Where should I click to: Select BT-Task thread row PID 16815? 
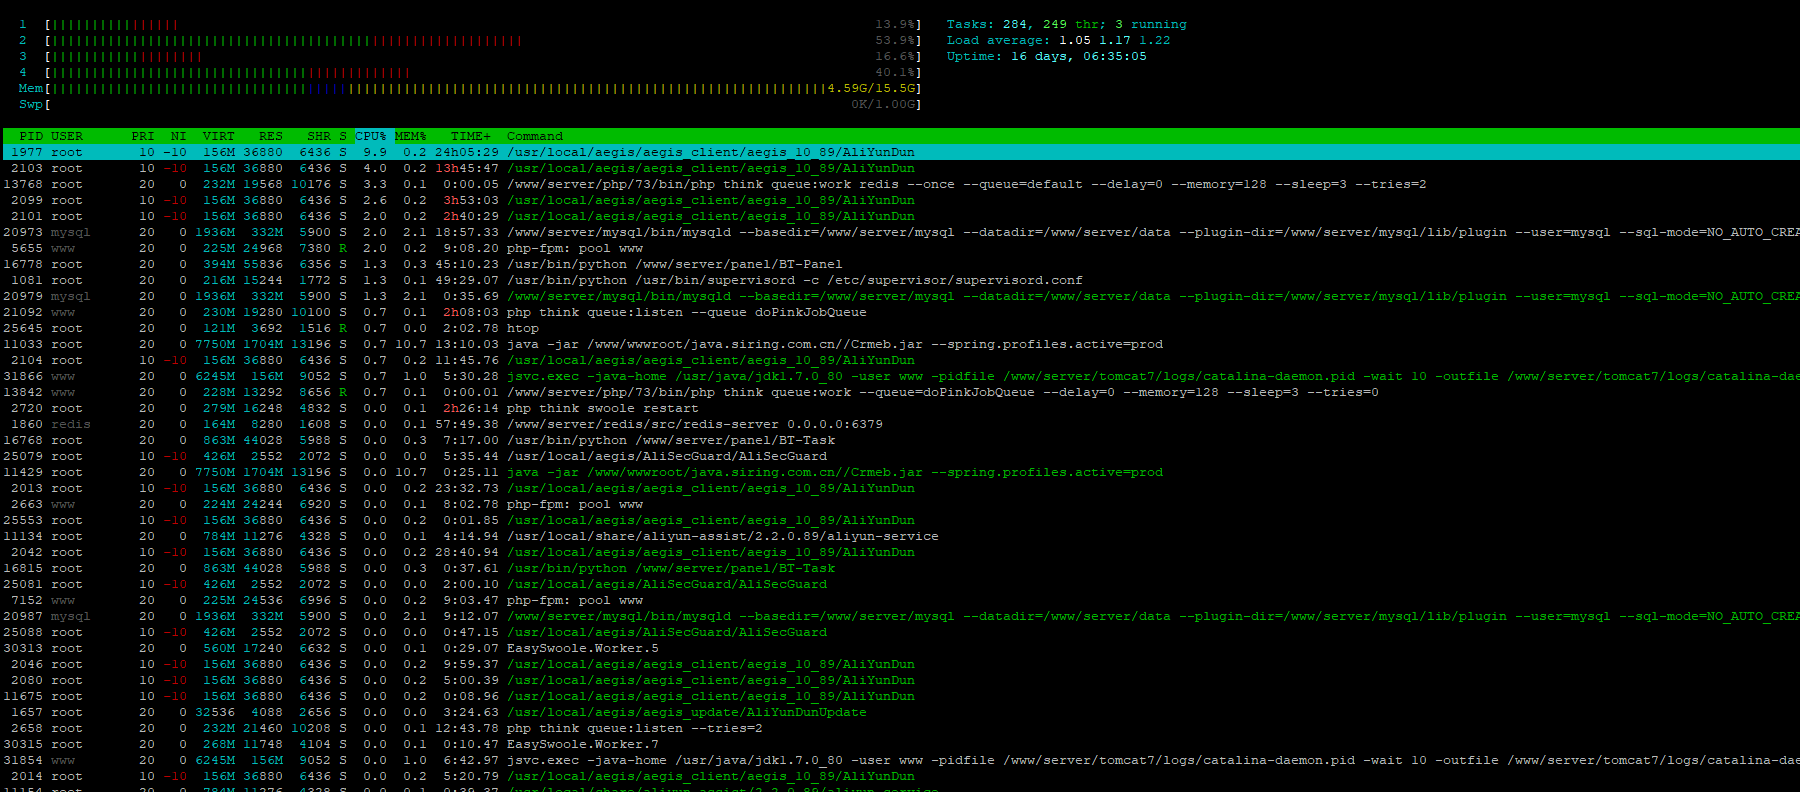(900, 568)
